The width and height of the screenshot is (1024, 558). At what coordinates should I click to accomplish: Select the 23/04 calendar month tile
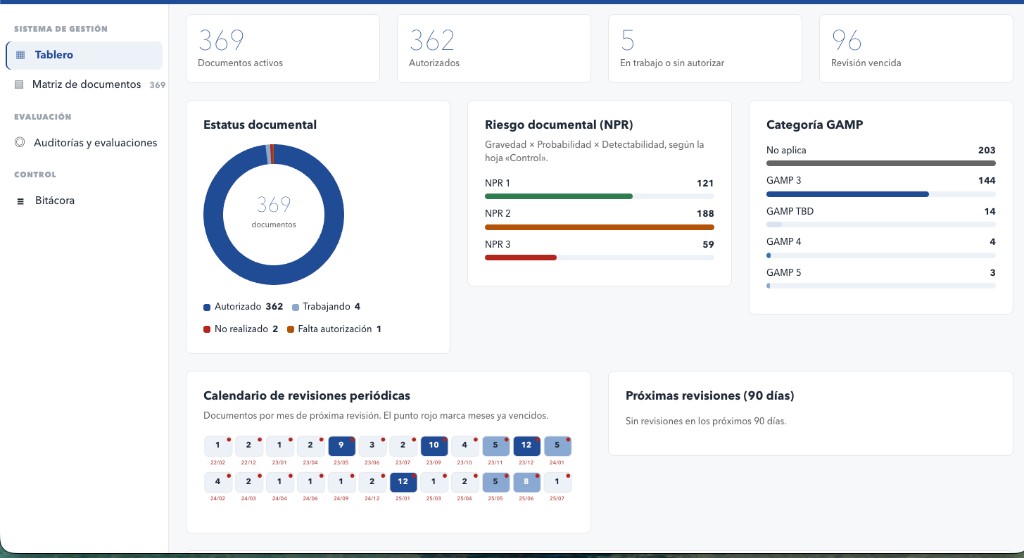[310, 446]
